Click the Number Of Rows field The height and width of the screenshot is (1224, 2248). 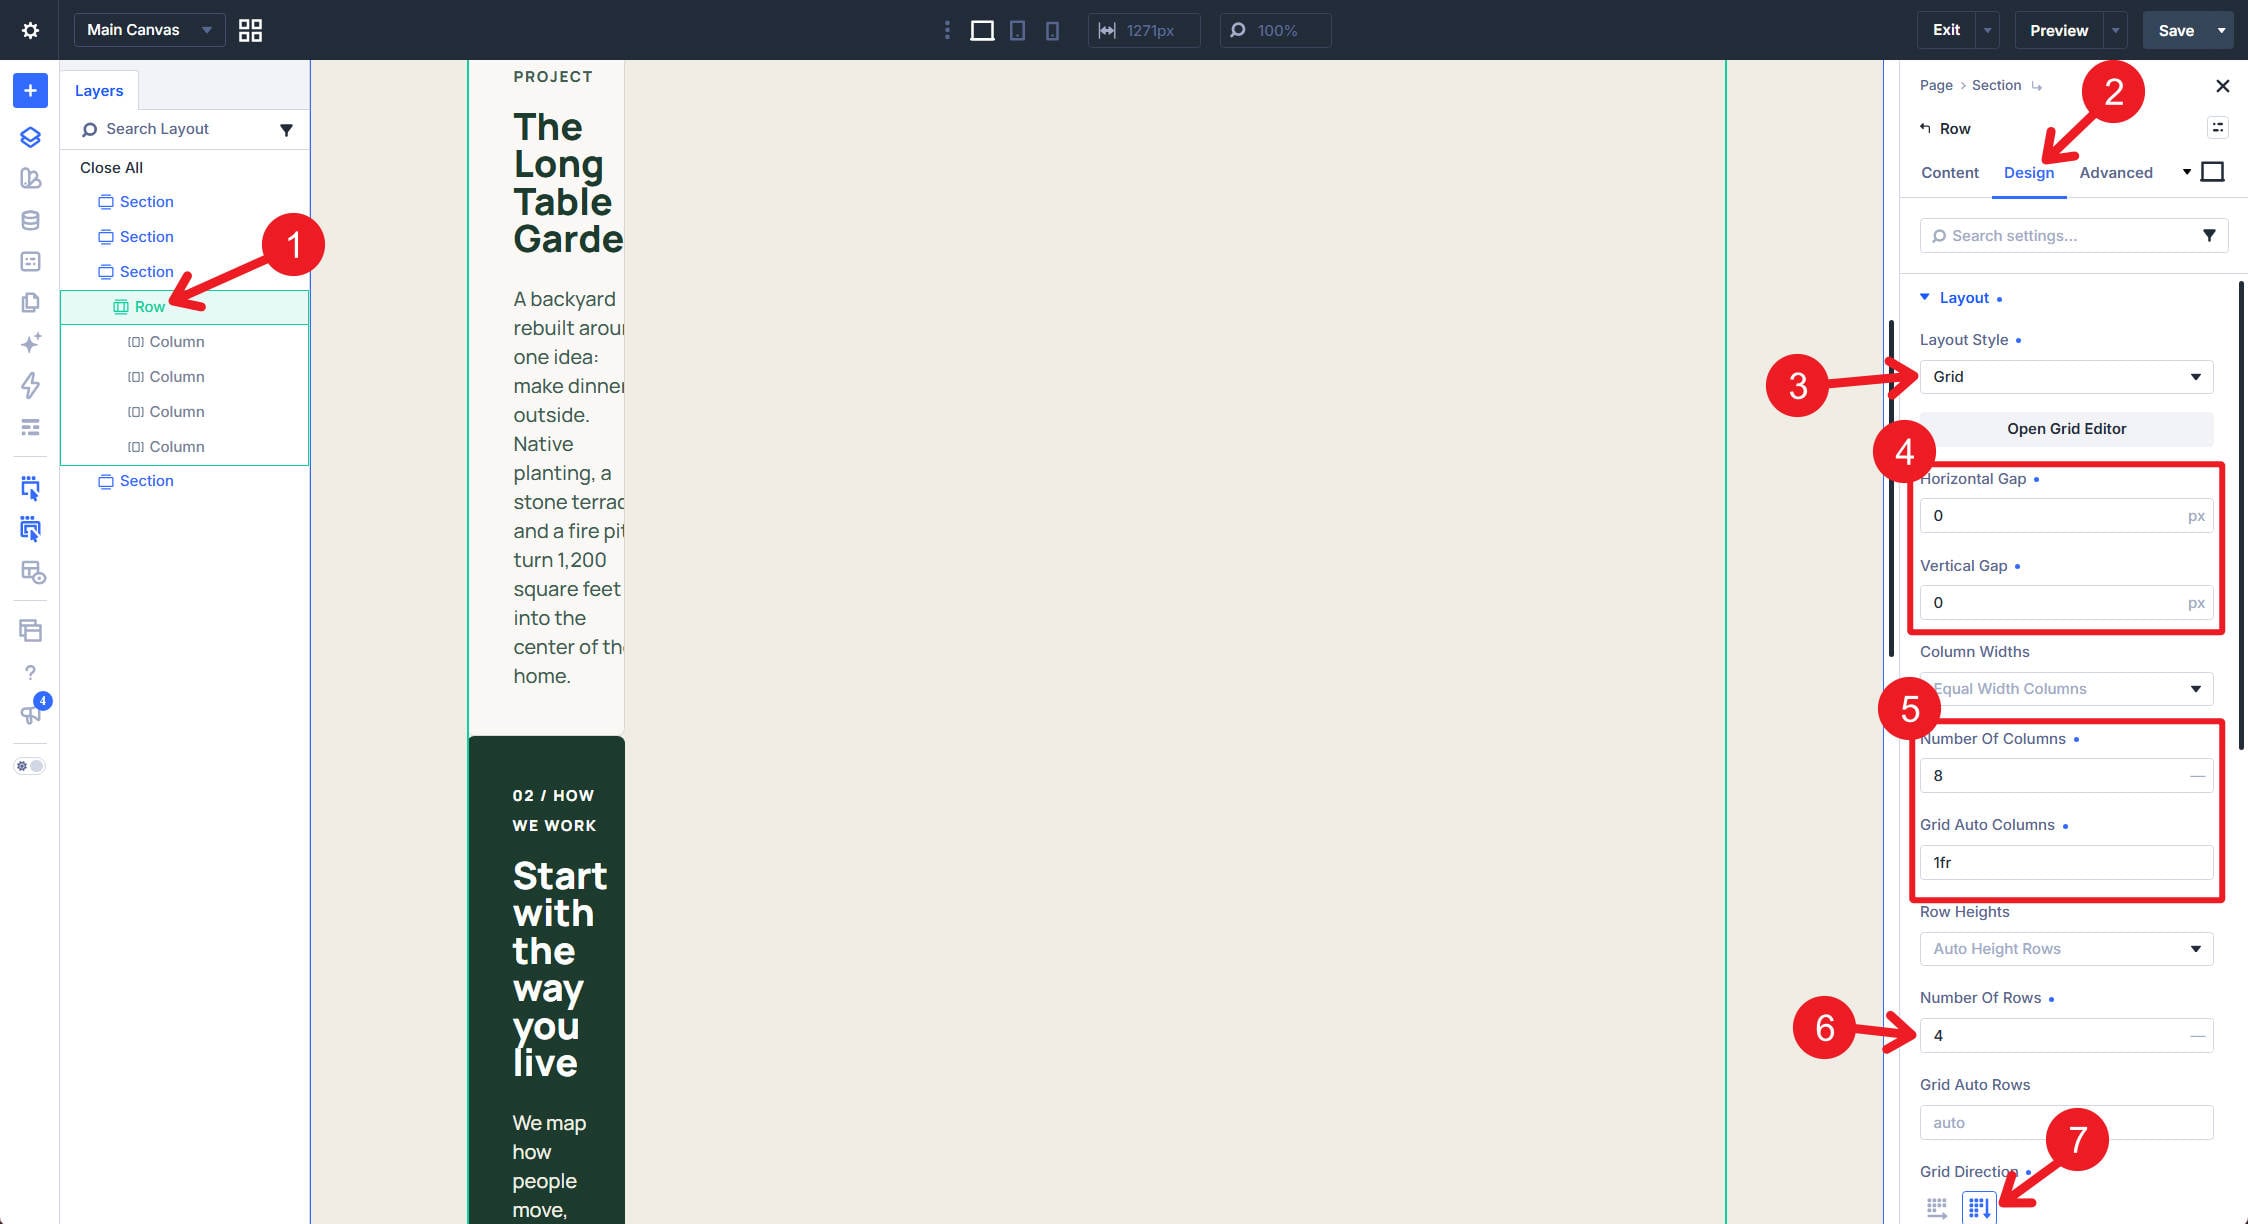click(x=2066, y=1036)
